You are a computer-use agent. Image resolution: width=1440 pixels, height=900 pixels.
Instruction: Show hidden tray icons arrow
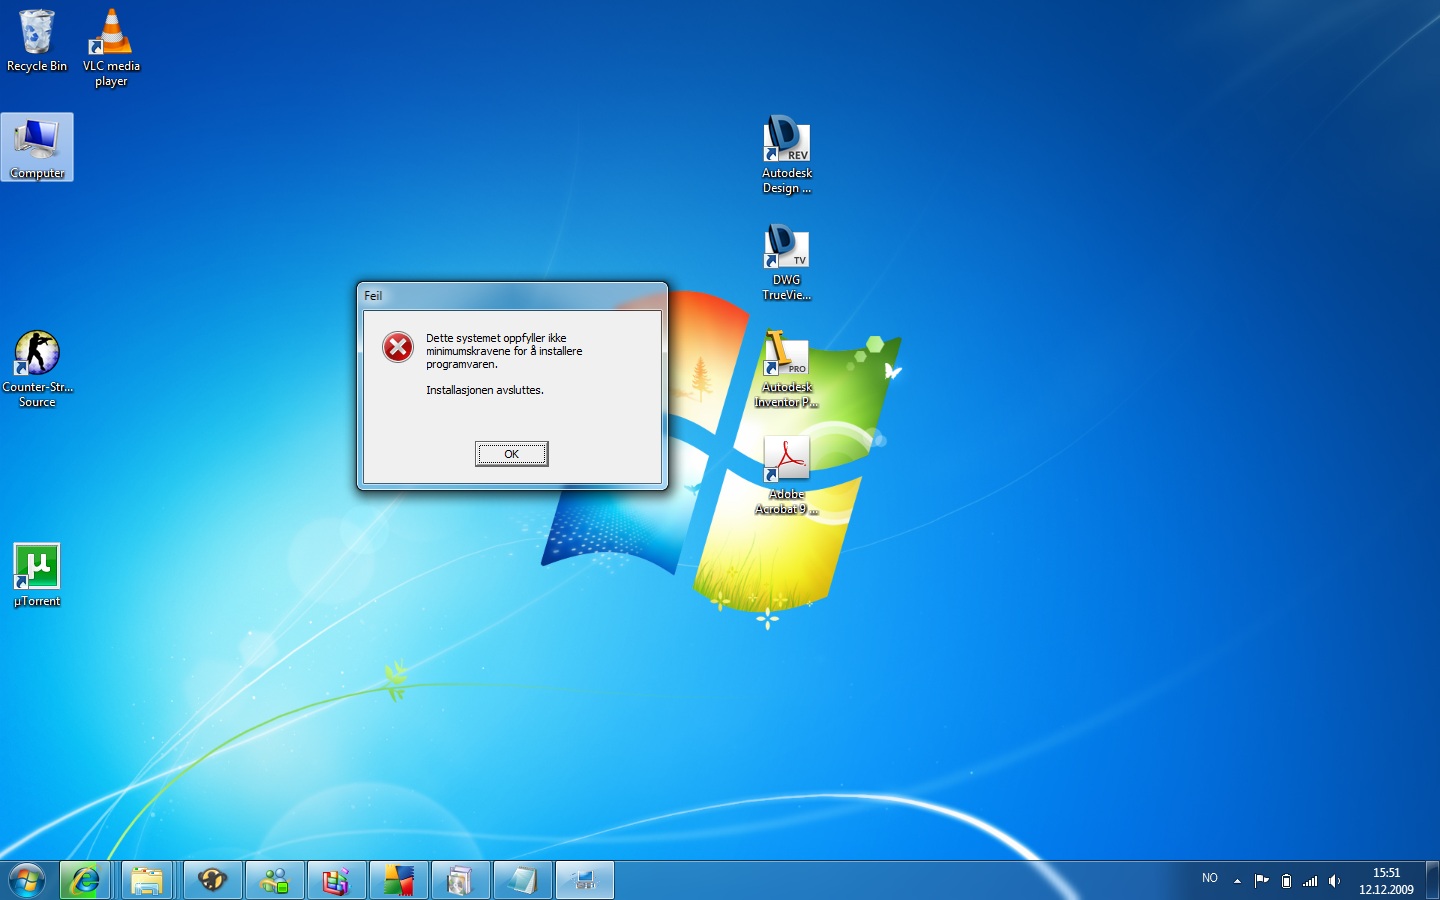point(1237,881)
